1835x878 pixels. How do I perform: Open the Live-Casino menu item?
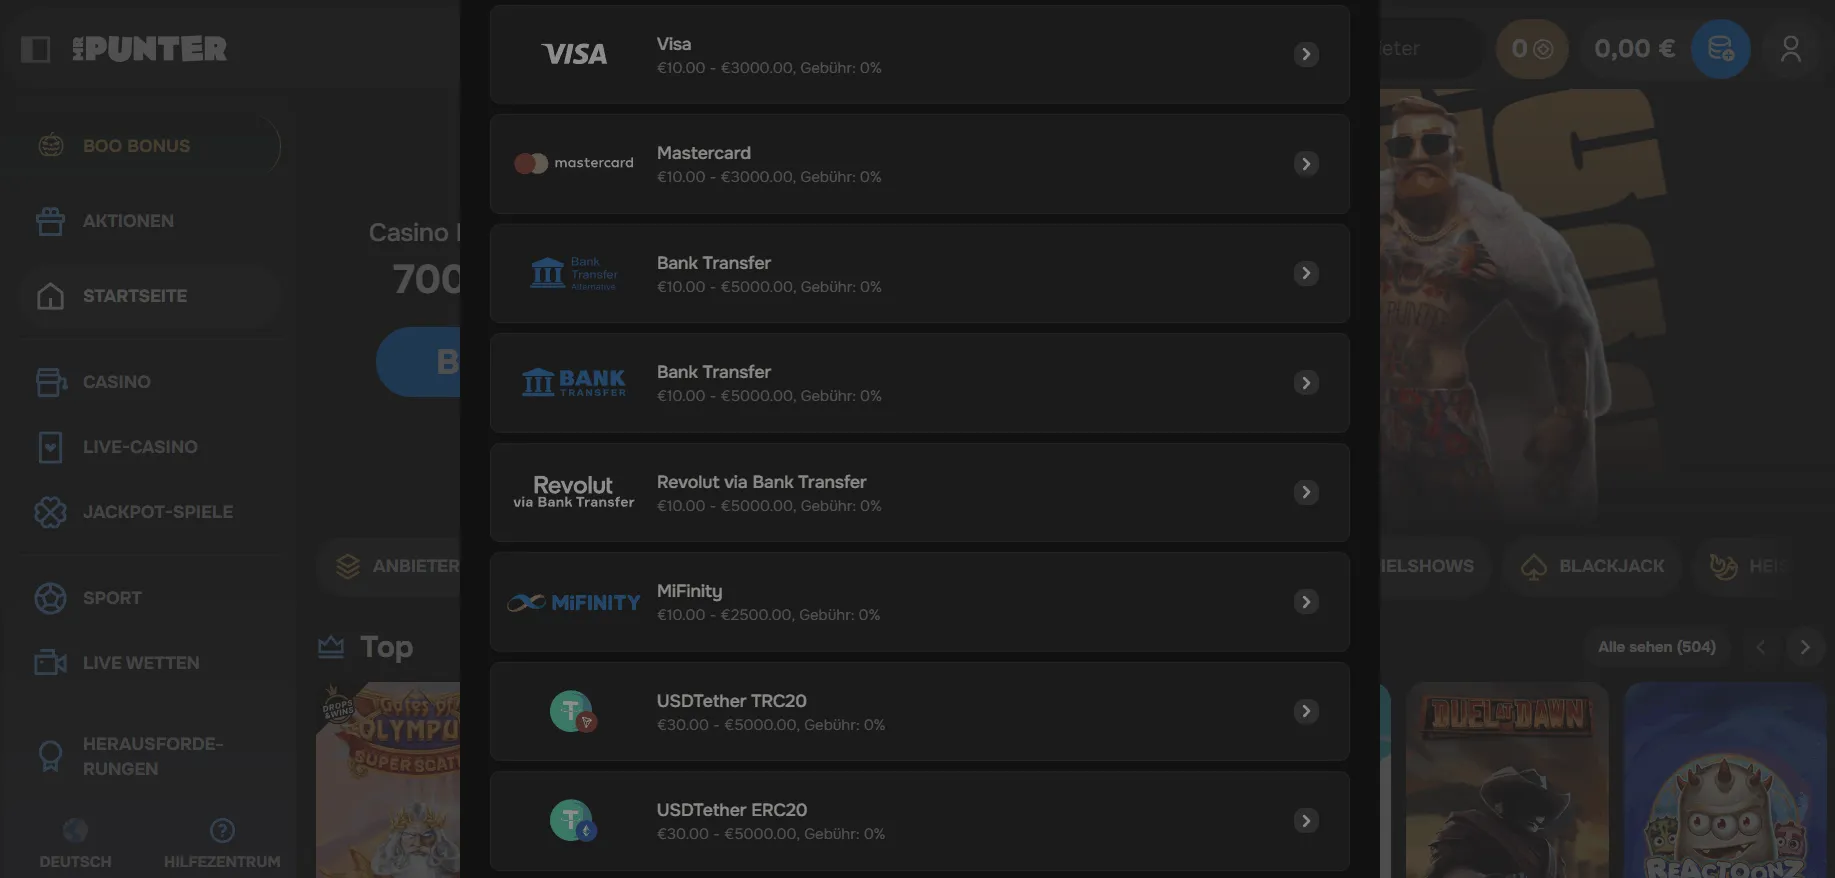pos(139,447)
